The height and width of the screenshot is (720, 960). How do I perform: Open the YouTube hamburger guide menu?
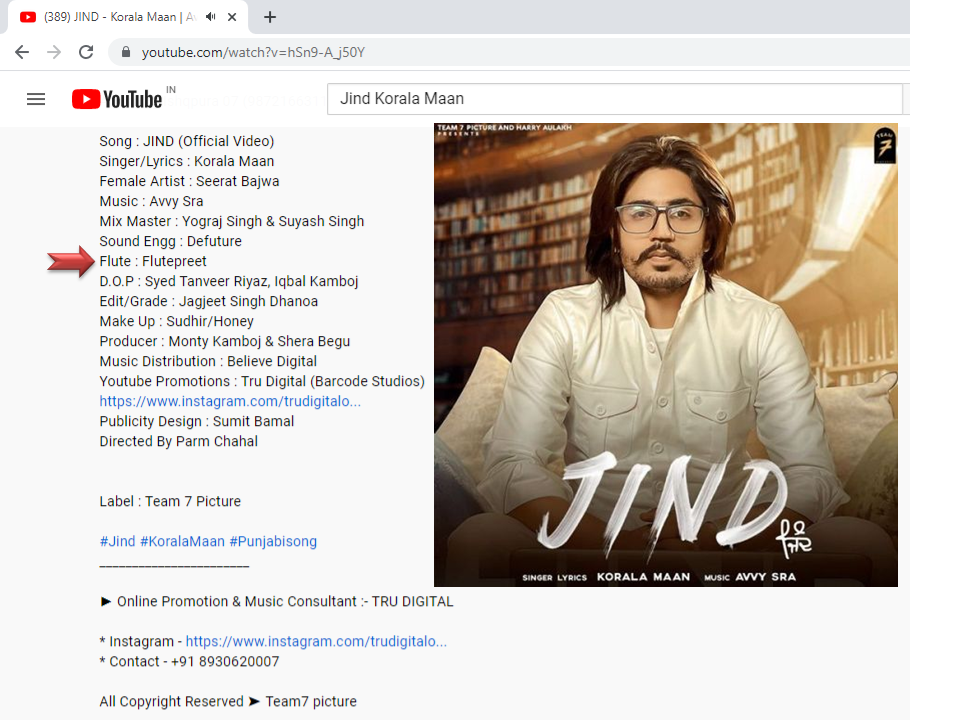coord(36,99)
